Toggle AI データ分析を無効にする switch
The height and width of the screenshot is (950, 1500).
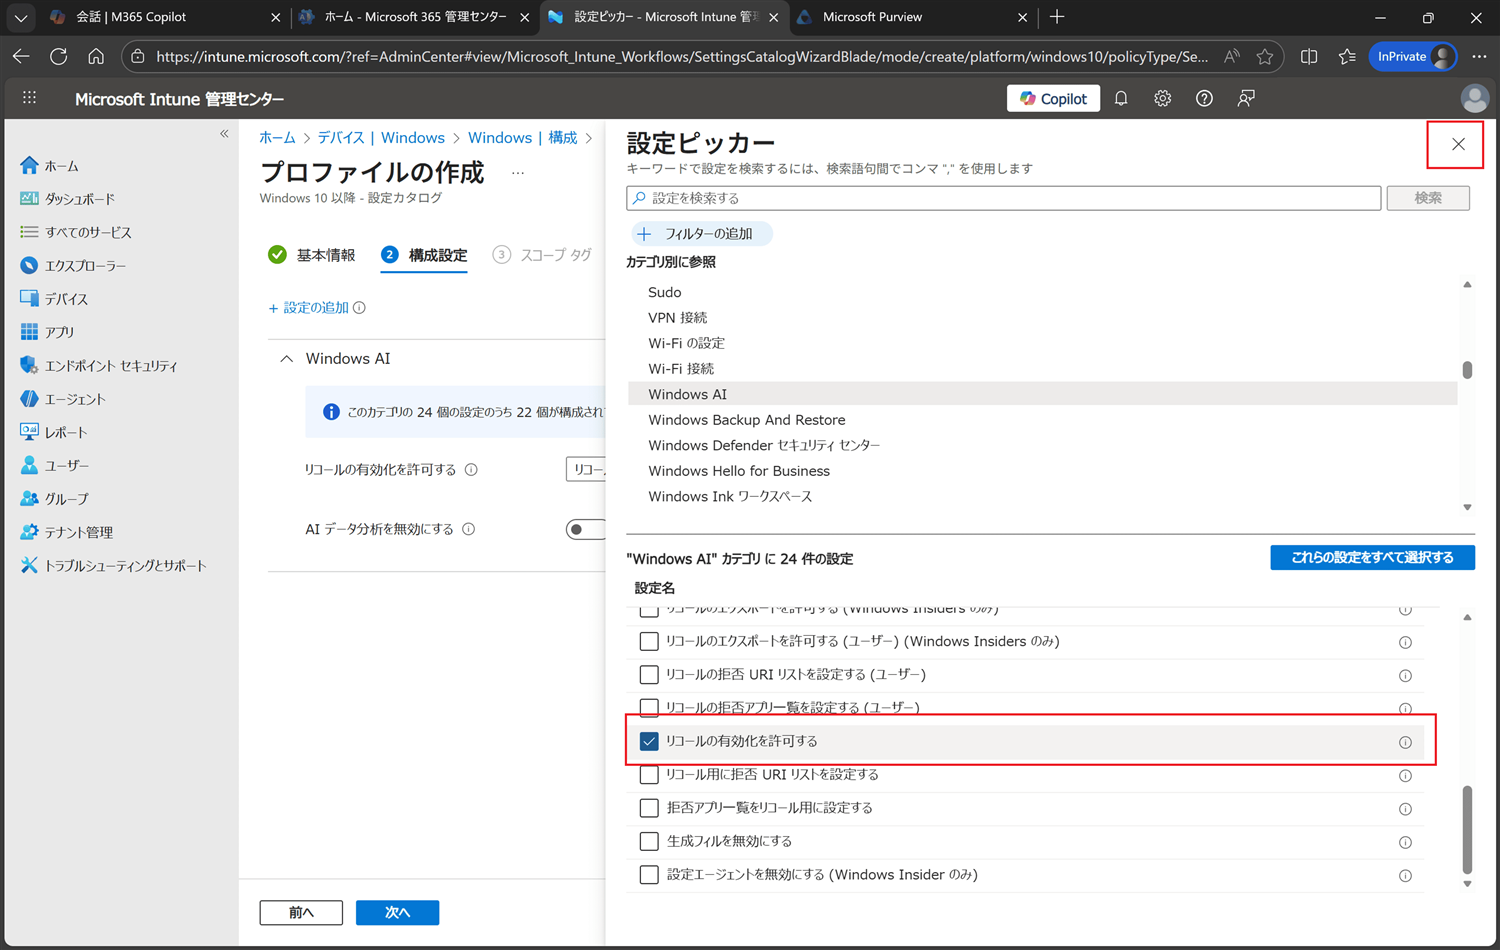[585, 529]
